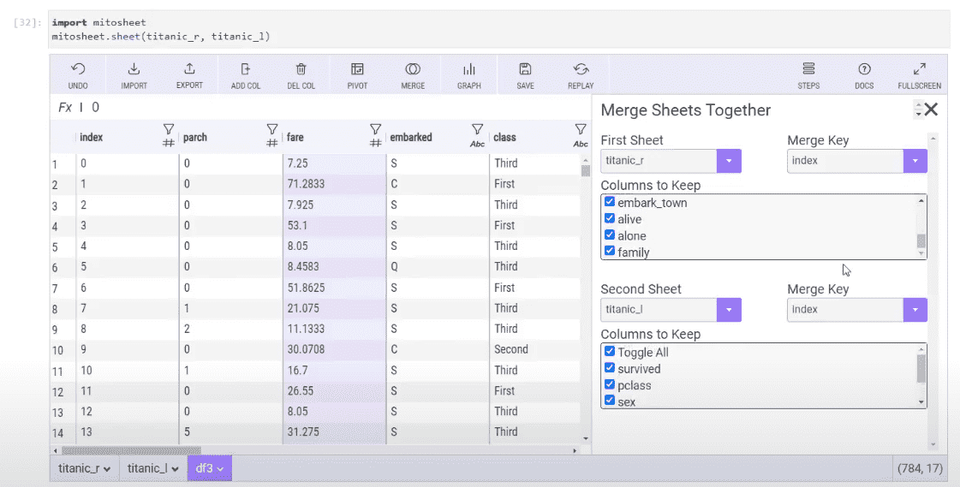This screenshot has width=960, height=487.
Task: Open filter for index column
Action: coord(168,129)
